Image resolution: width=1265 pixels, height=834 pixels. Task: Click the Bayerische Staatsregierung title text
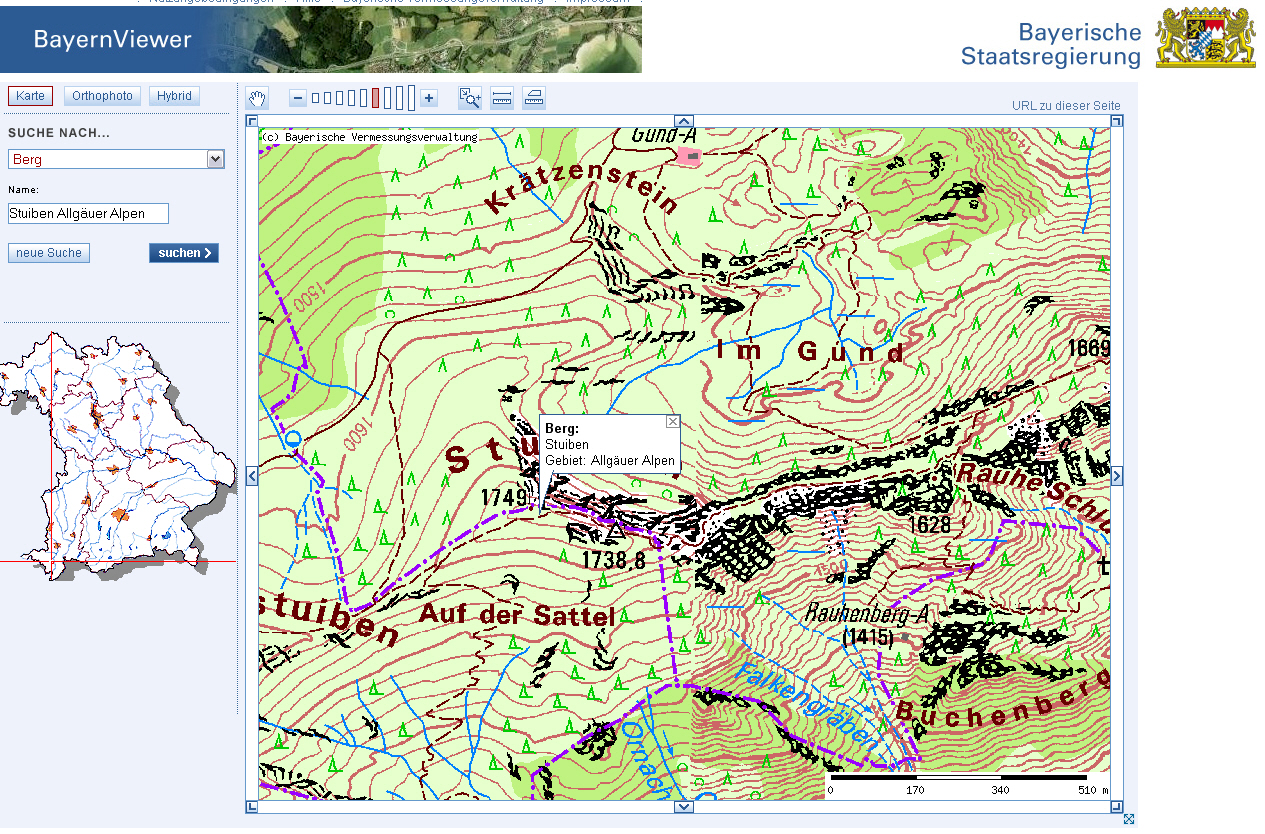click(x=1051, y=44)
